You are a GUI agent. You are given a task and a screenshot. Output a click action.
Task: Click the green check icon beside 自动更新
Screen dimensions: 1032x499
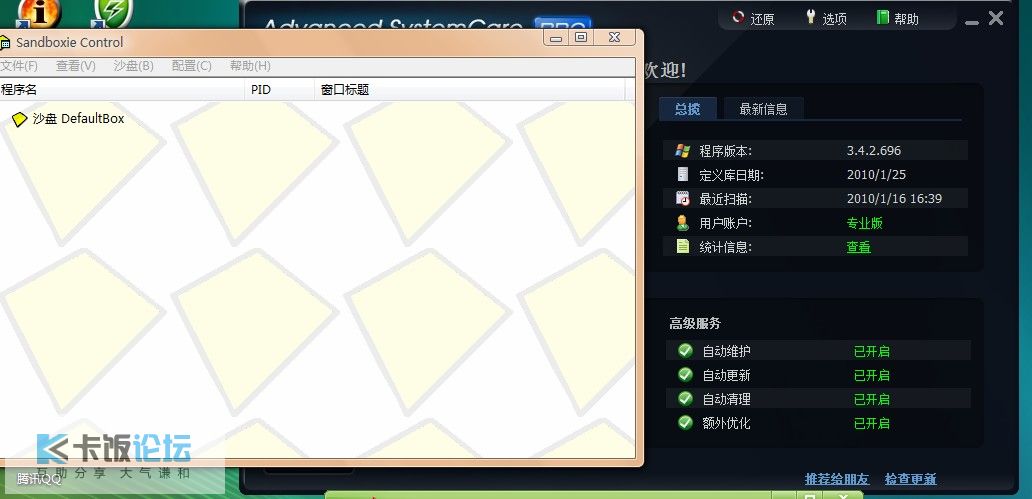[x=685, y=374]
